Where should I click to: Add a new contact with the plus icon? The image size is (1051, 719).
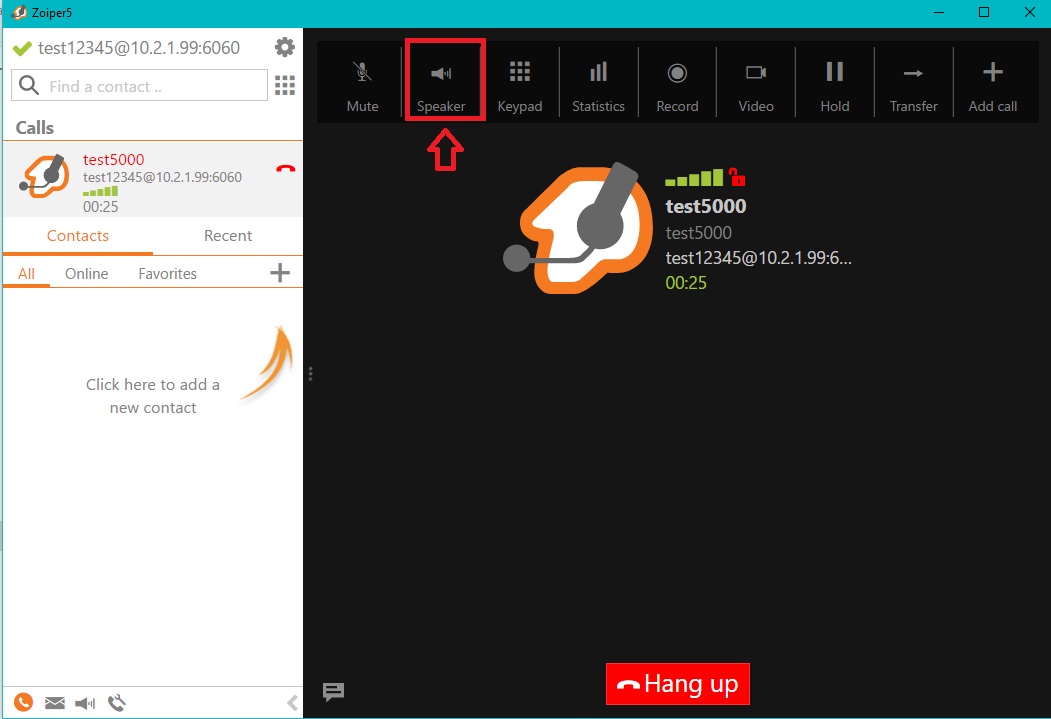pyautogui.click(x=280, y=273)
